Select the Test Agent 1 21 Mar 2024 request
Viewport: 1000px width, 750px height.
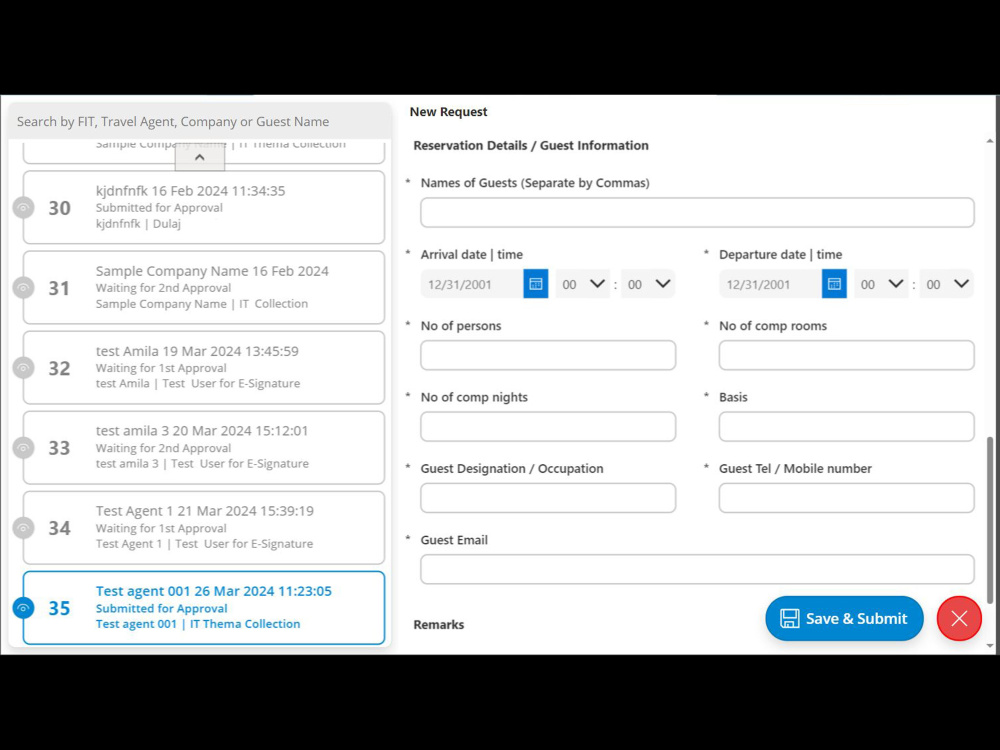(x=204, y=528)
